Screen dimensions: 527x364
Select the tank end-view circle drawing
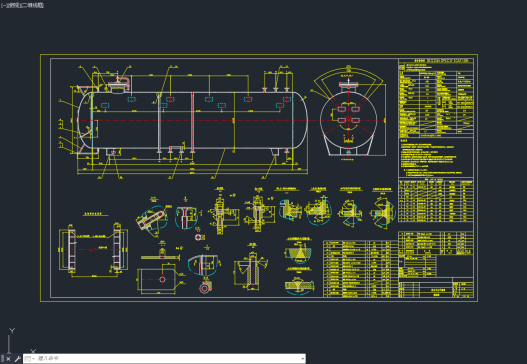pos(349,120)
